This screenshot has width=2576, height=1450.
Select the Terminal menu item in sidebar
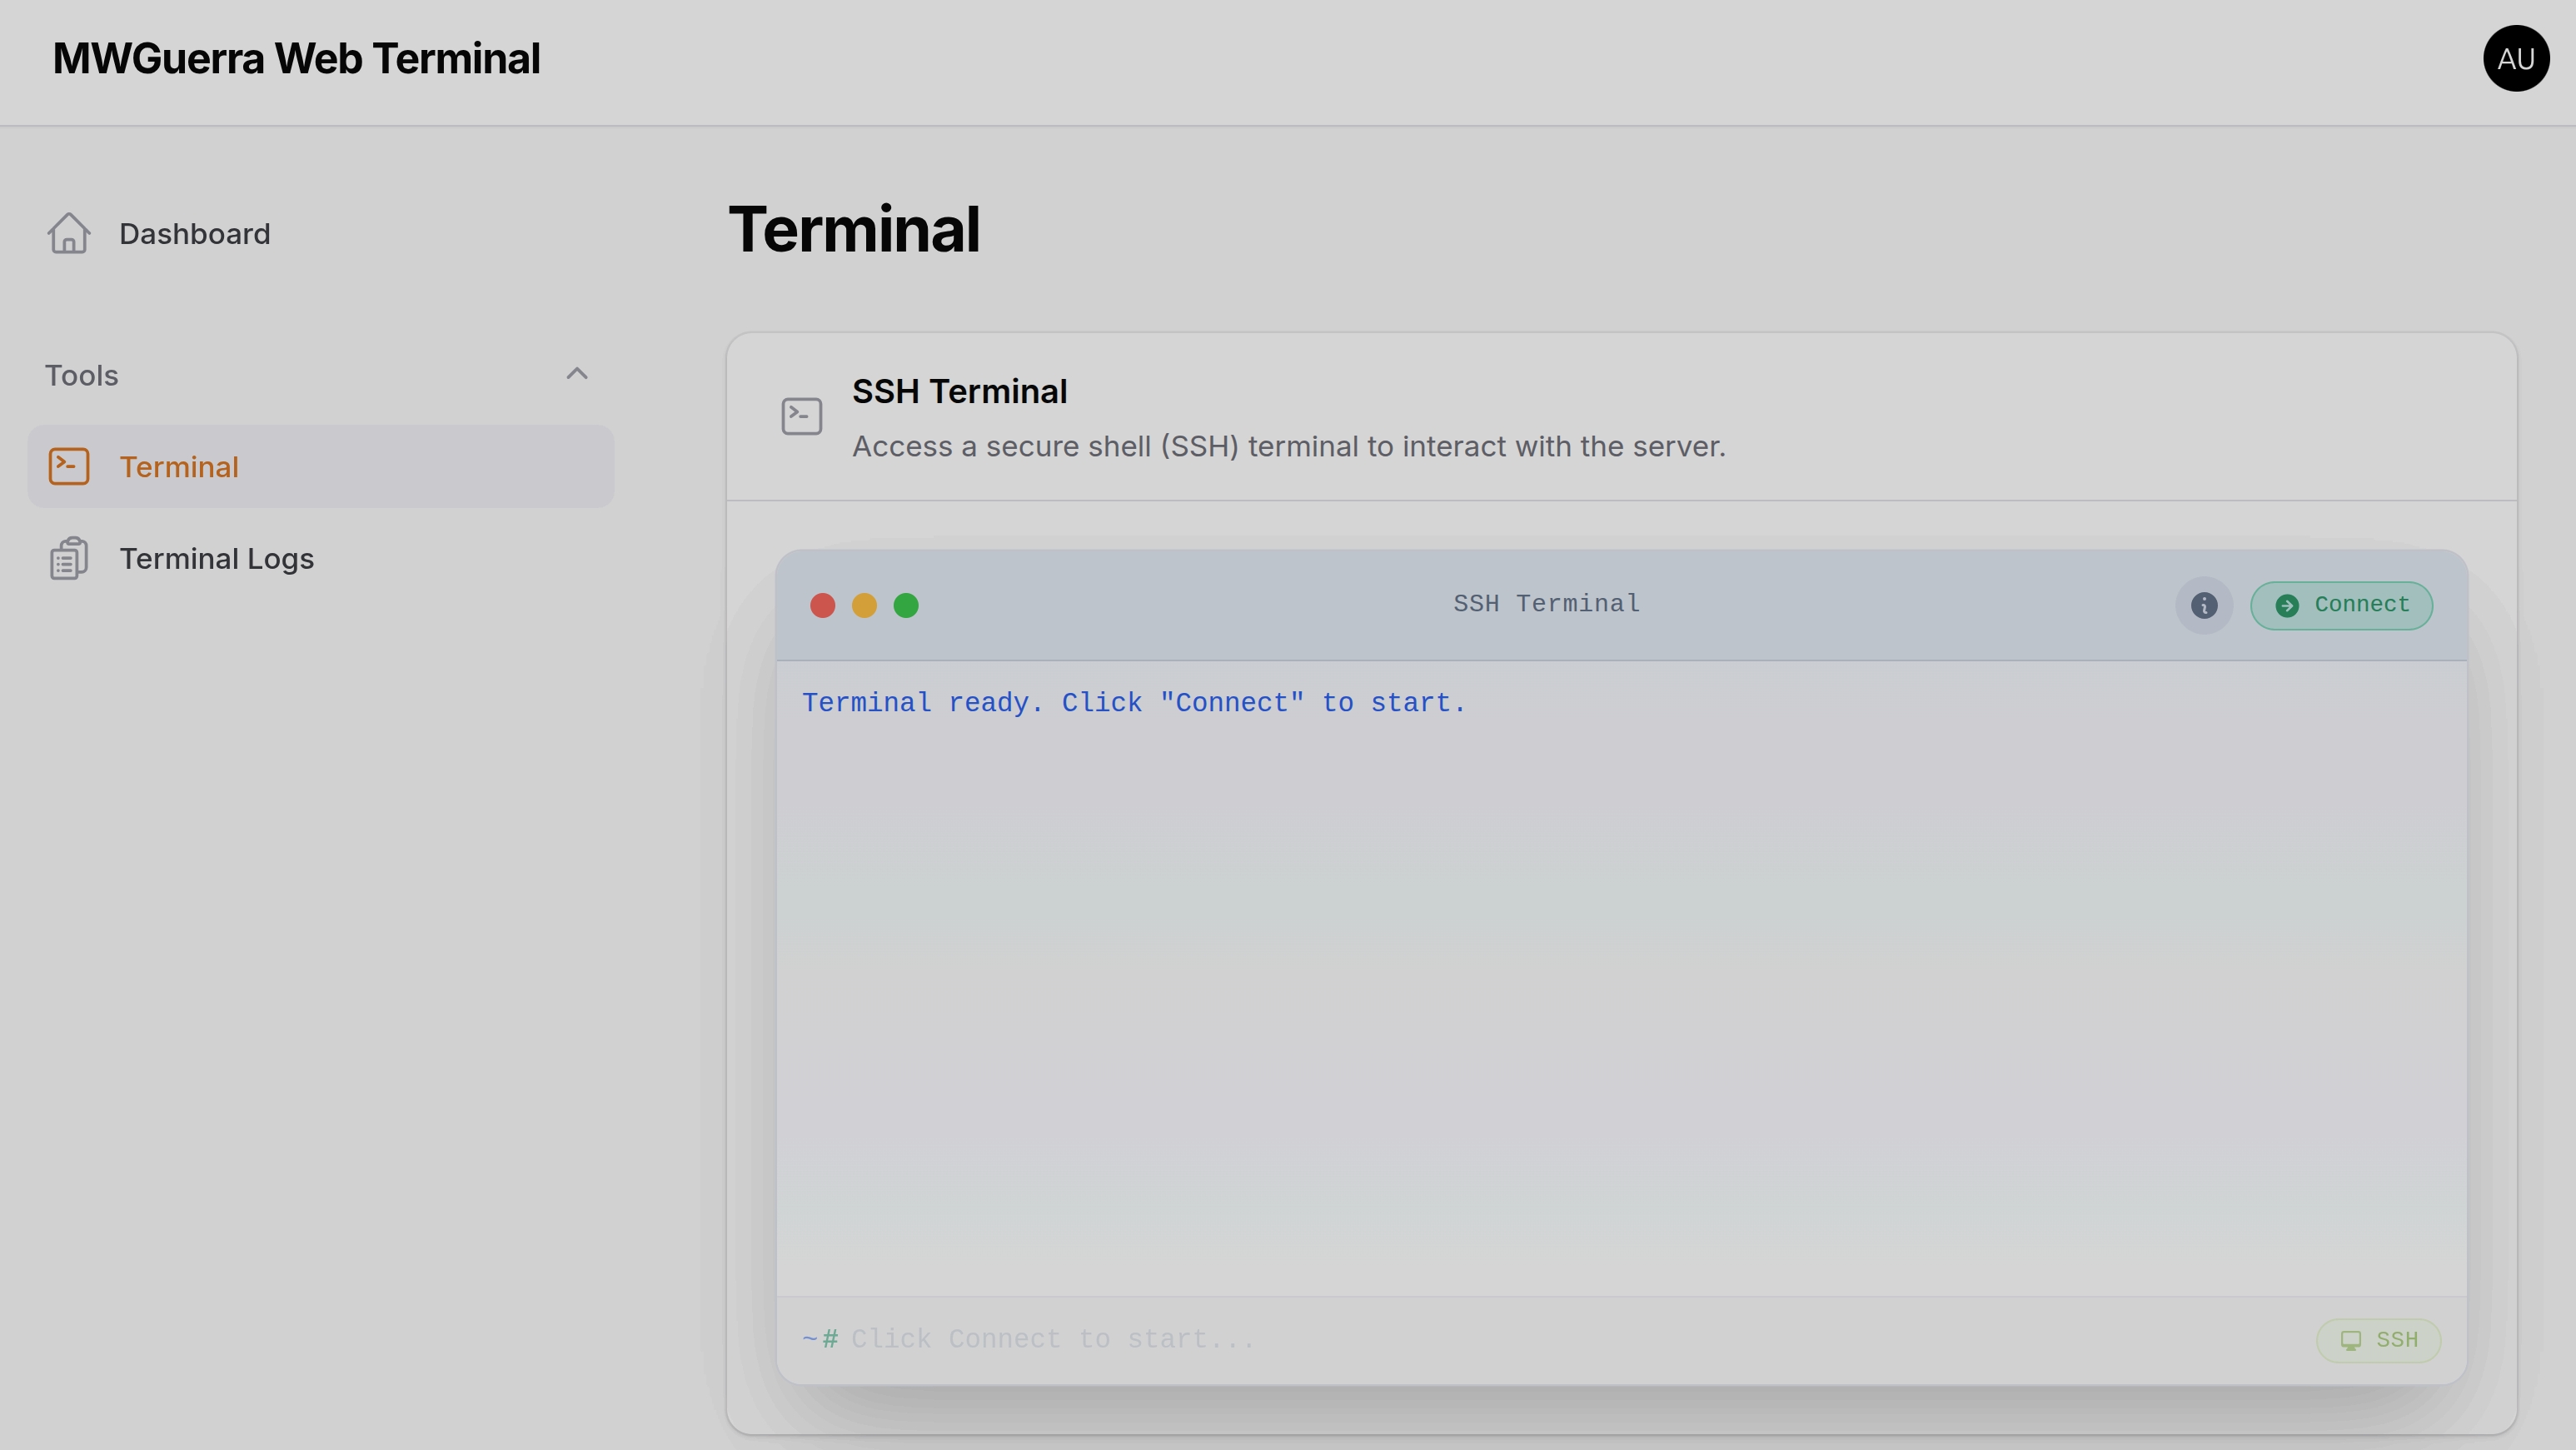[x=179, y=466]
